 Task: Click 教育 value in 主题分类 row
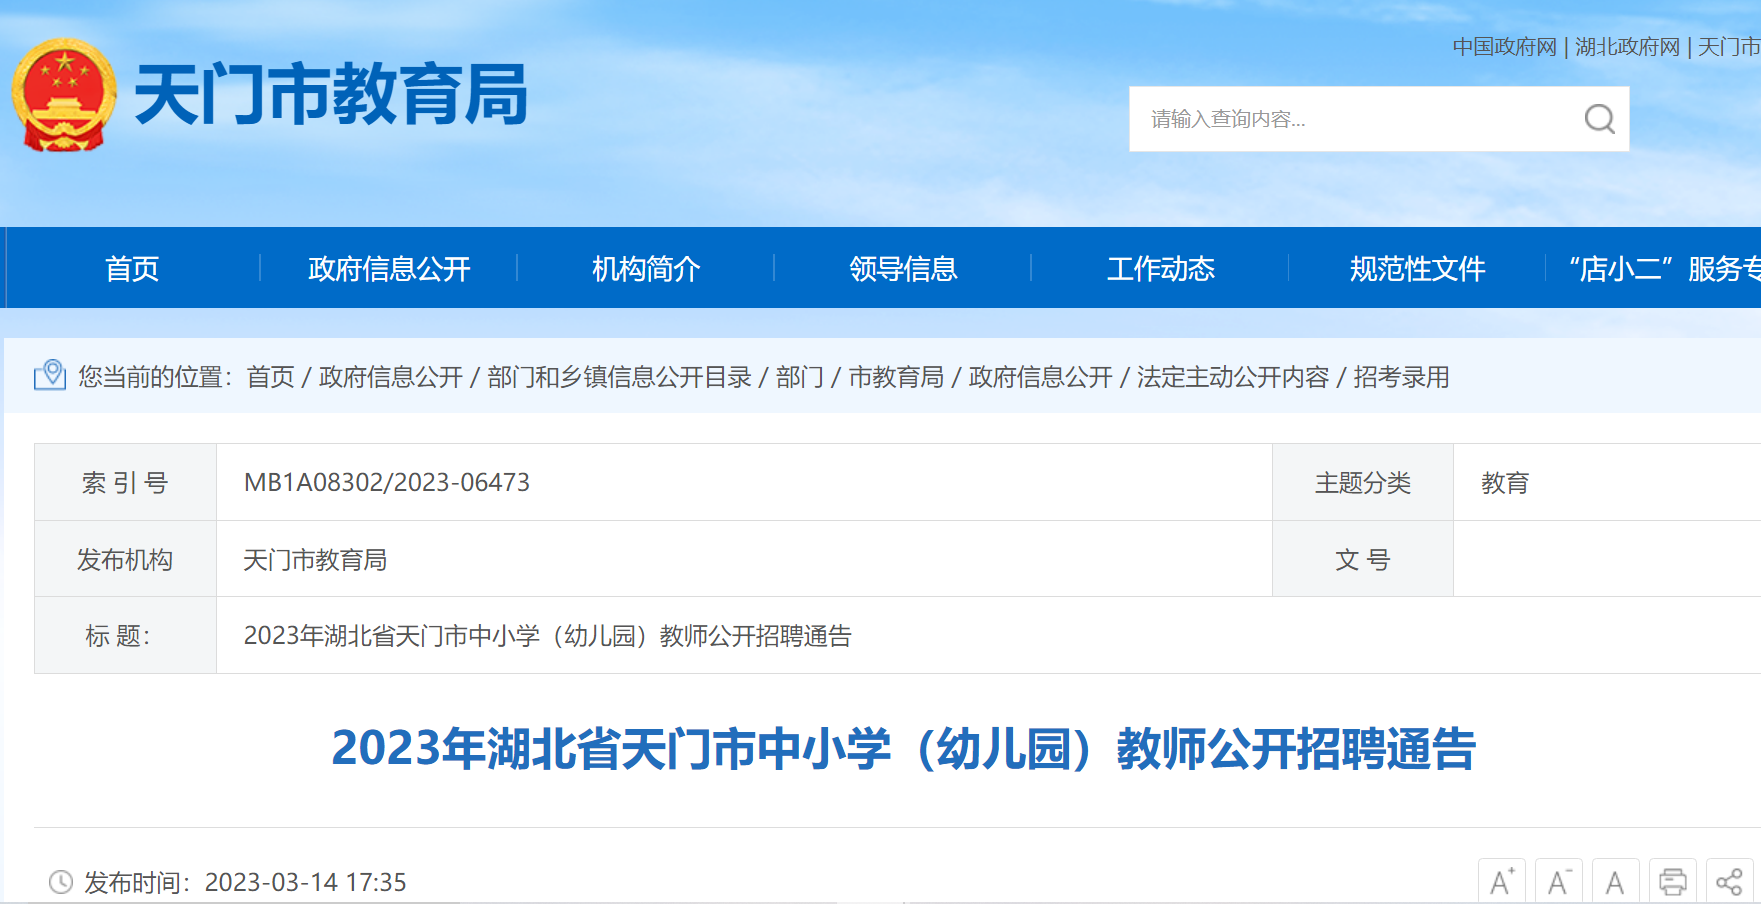(1505, 483)
